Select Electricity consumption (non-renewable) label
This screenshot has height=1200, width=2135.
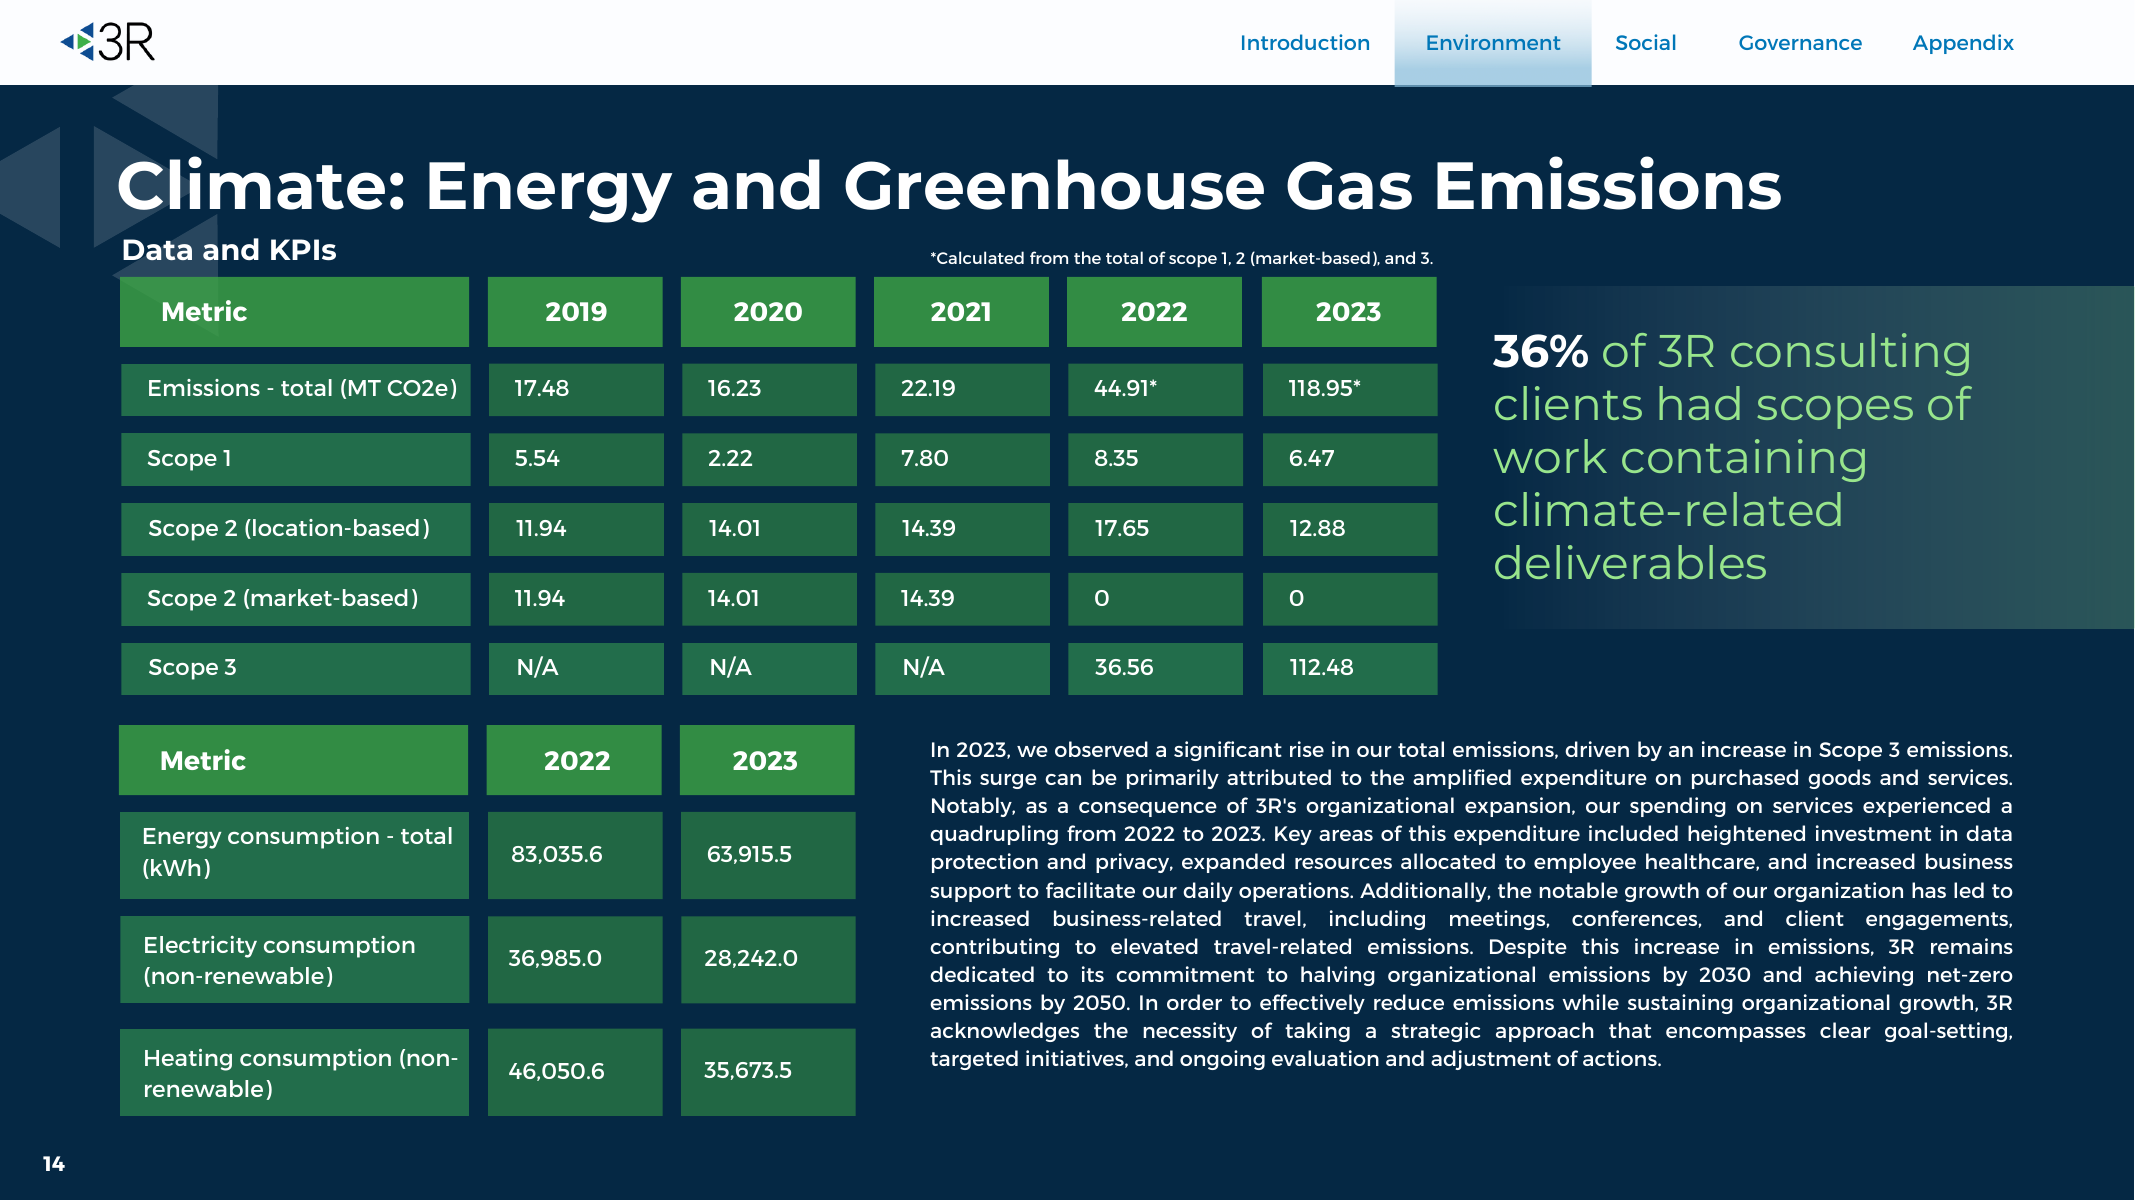[x=294, y=960]
